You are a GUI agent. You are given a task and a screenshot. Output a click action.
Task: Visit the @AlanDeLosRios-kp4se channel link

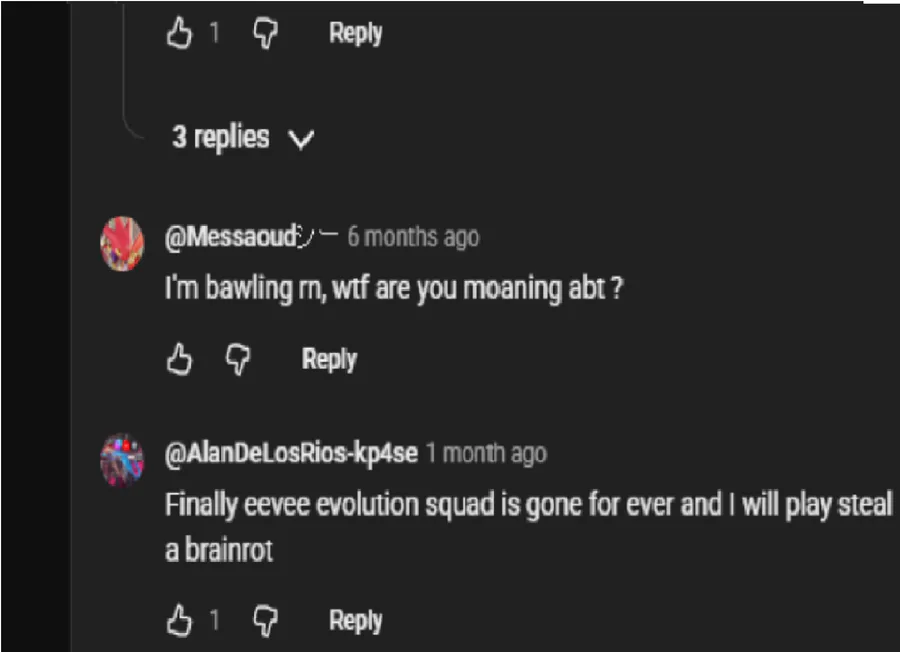pos(291,453)
